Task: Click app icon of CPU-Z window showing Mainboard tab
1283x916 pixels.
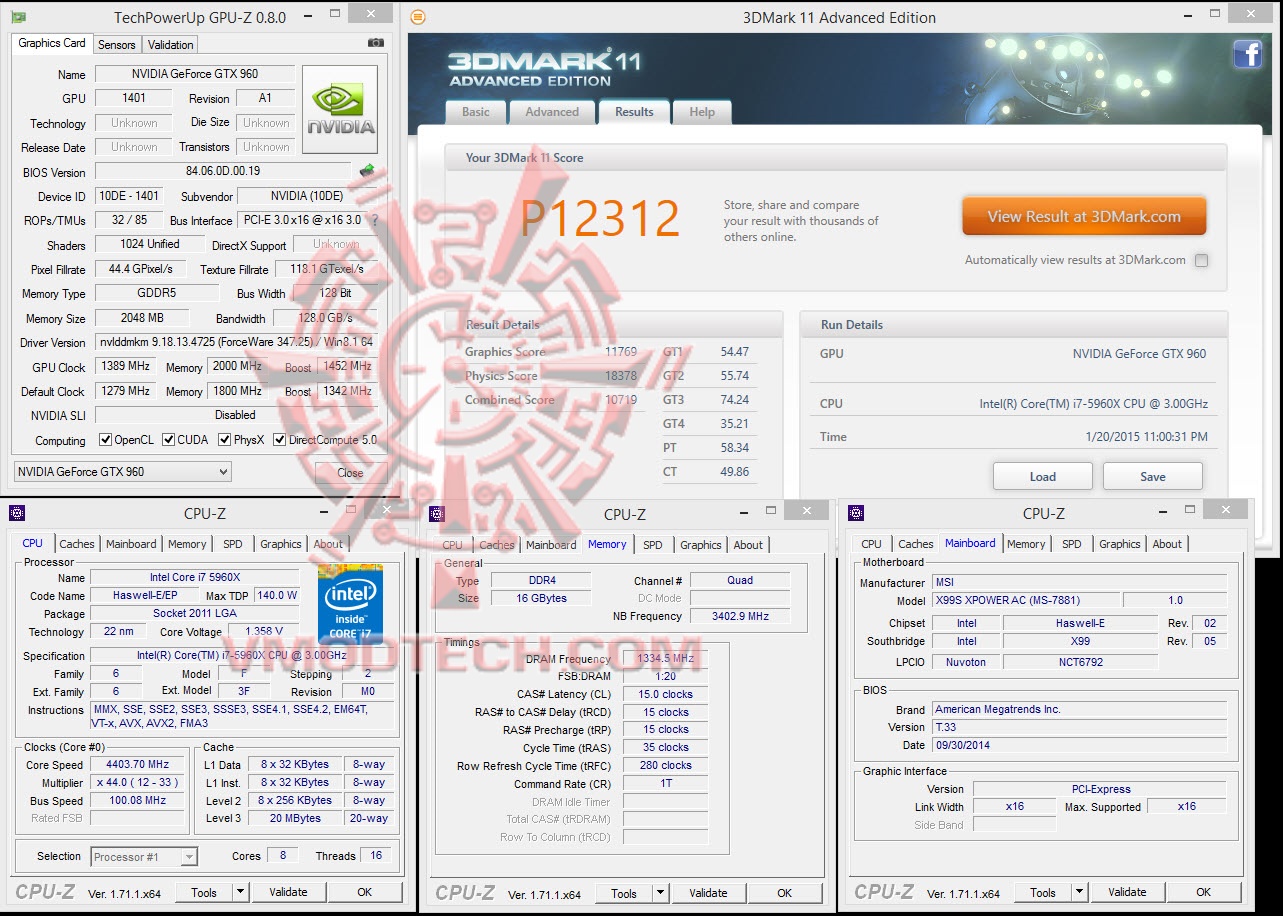Action: click(x=855, y=513)
